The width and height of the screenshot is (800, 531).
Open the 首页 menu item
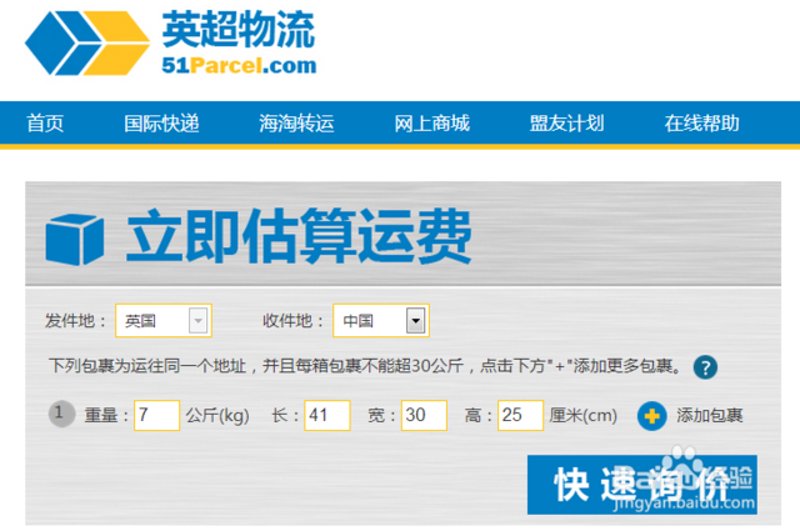click(45, 123)
